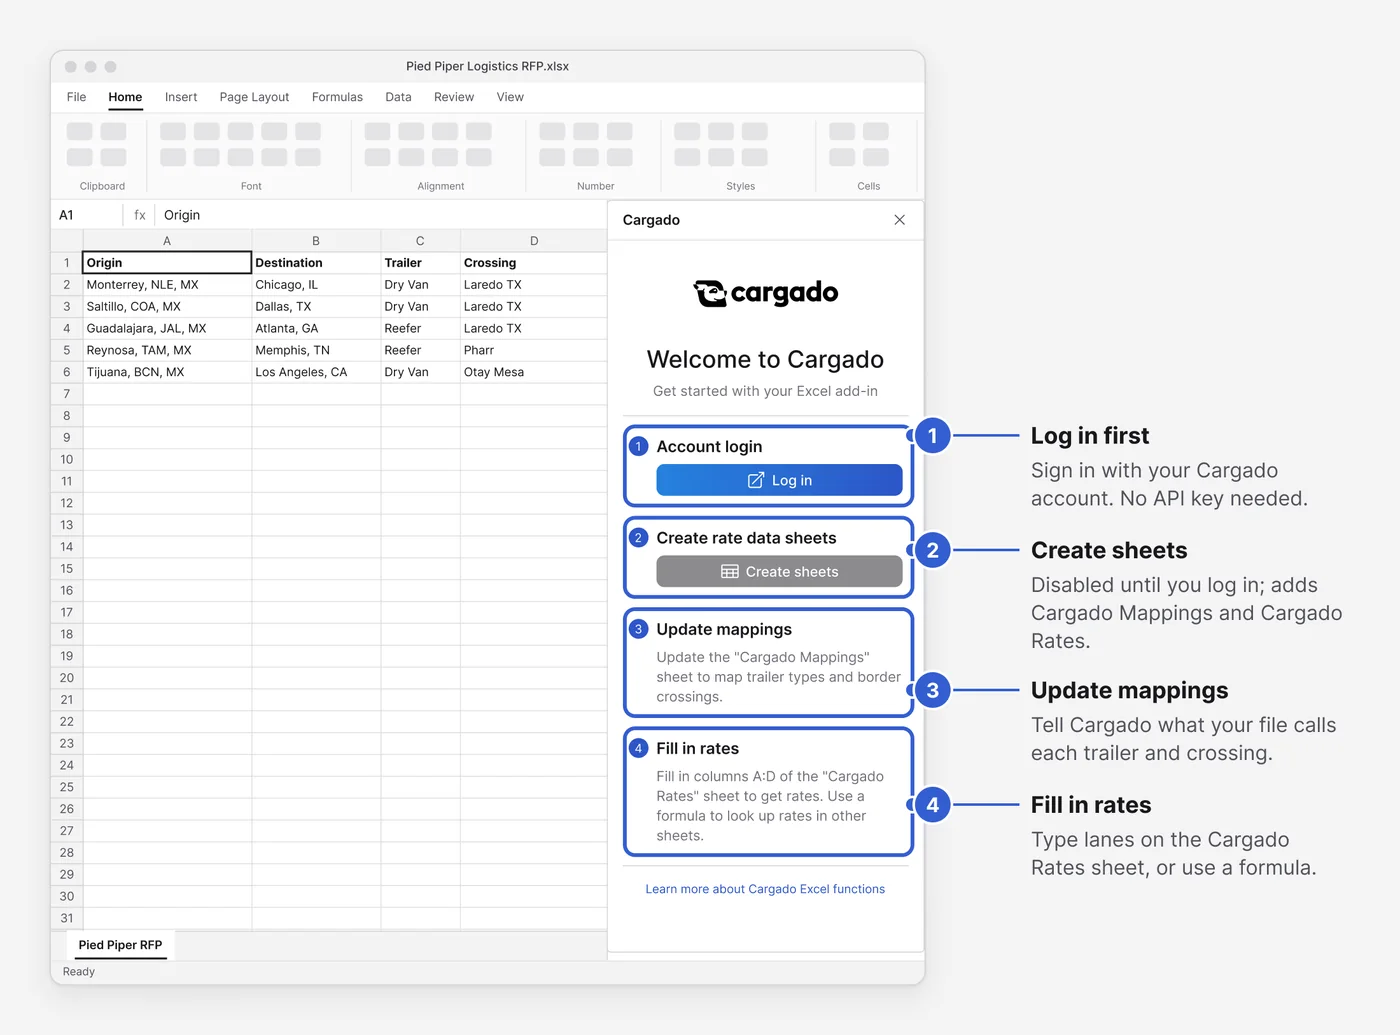Viewport: 1400px width, 1035px height.
Task: Select Dry Van cell in Chicago row
Action: [x=420, y=285]
